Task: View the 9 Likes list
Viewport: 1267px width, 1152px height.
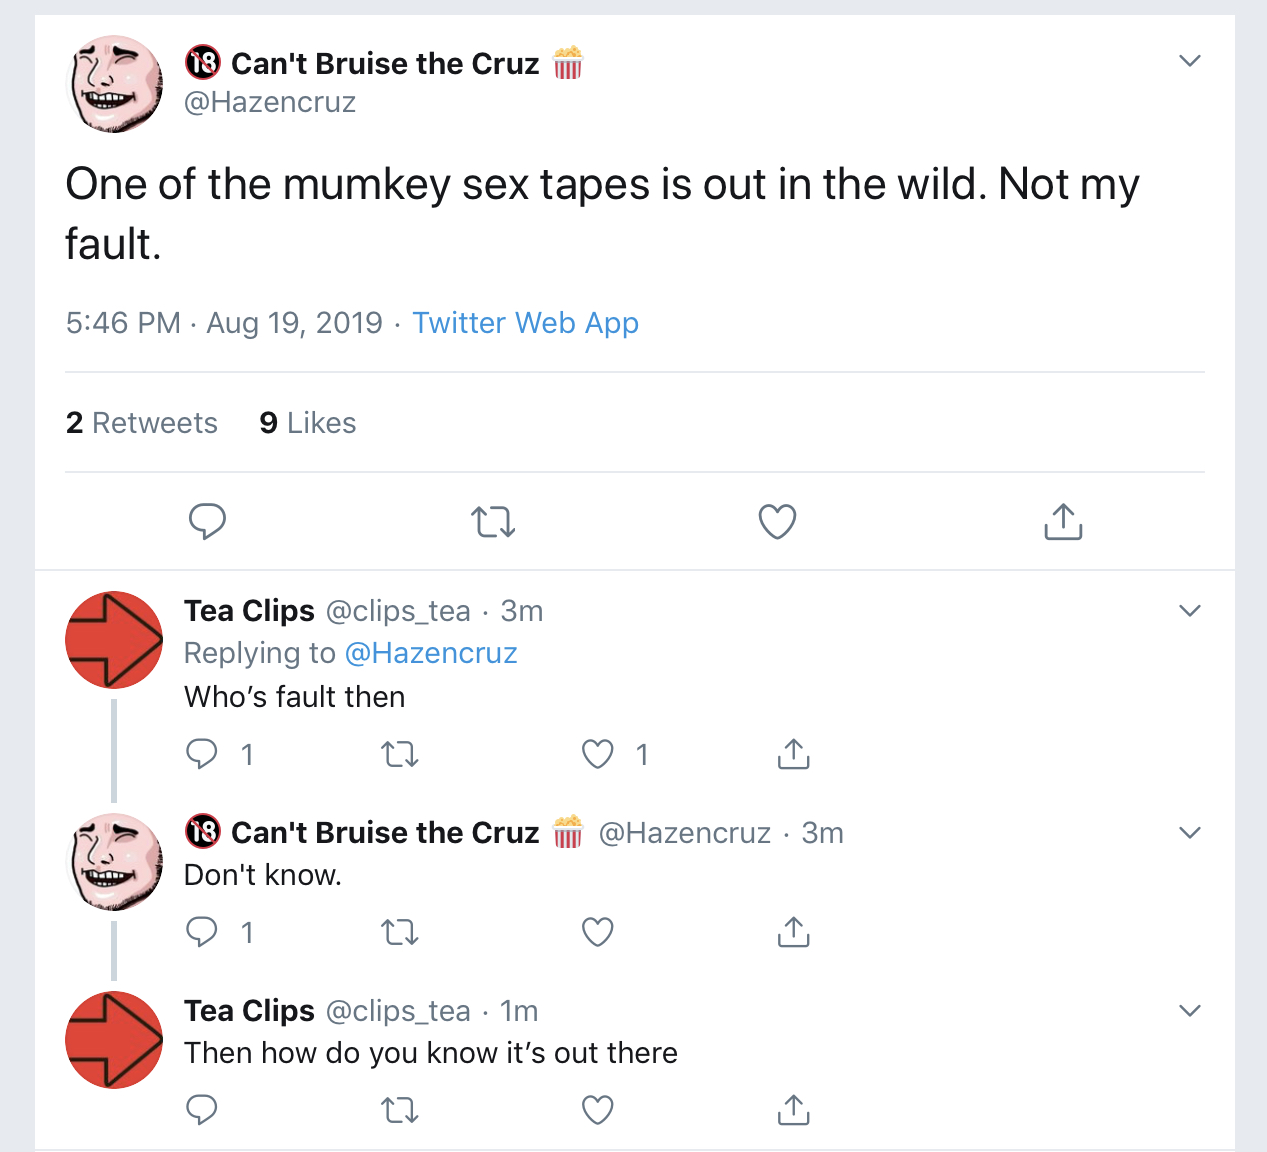Action: coord(307,423)
